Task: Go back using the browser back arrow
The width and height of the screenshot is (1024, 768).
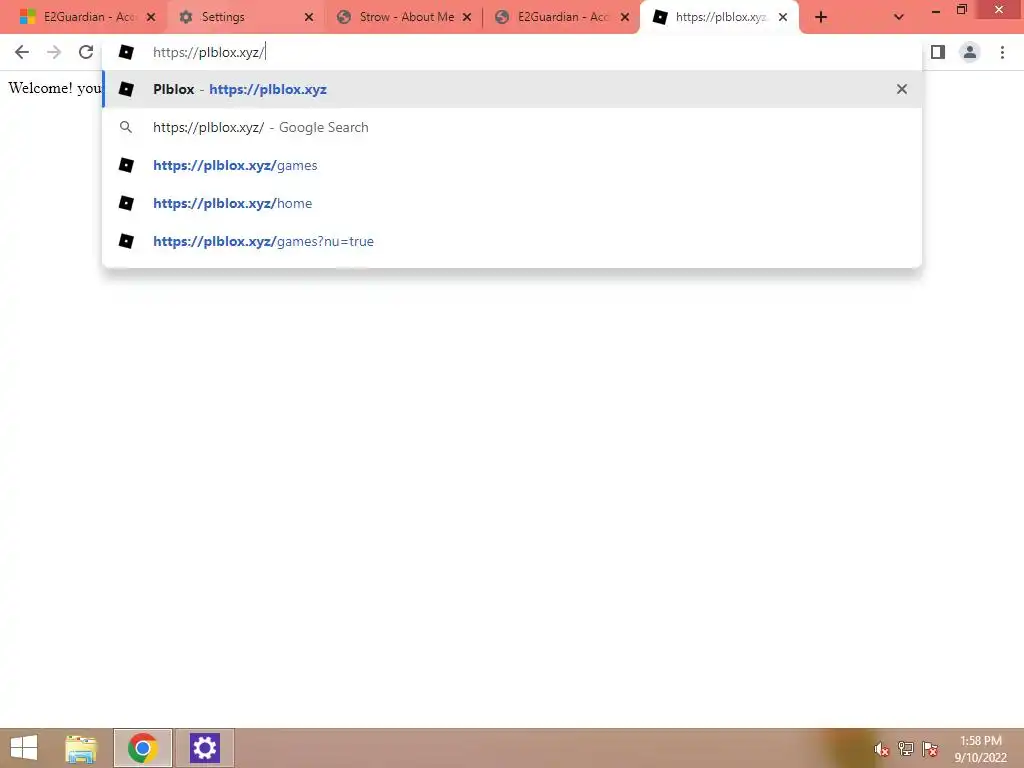Action: [x=22, y=52]
